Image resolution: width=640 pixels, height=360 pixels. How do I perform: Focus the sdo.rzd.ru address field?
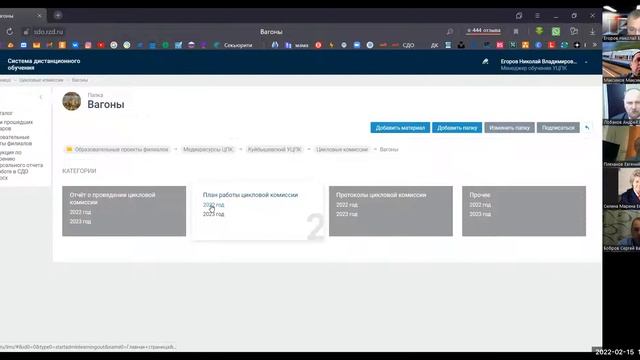click(48, 31)
